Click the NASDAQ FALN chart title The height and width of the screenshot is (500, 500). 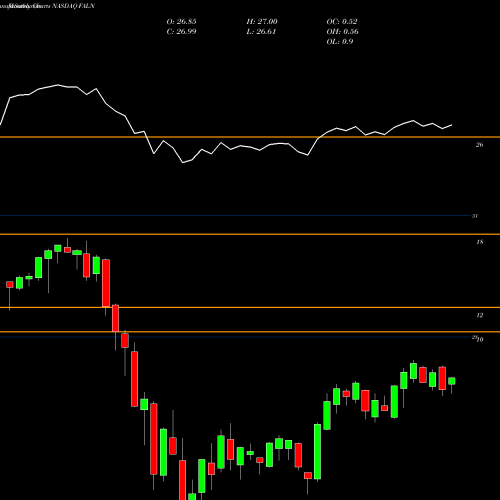coord(74,6)
